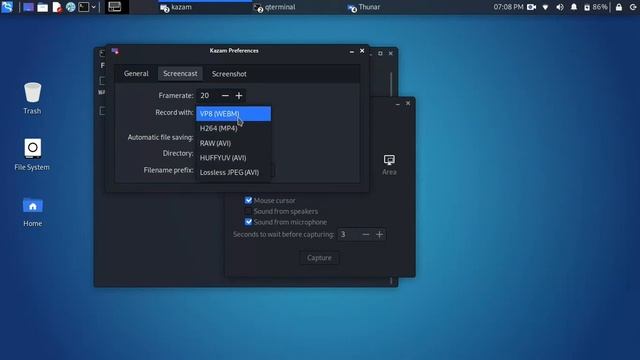Click the Kazam Preferences title icon

click(x=115, y=51)
